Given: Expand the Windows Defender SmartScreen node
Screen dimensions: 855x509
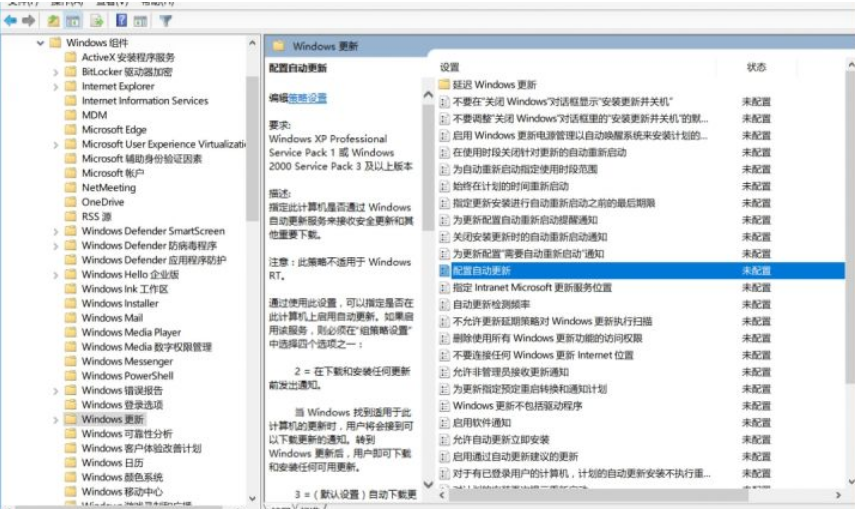Looking at the screenshot, I should [56, 231].
